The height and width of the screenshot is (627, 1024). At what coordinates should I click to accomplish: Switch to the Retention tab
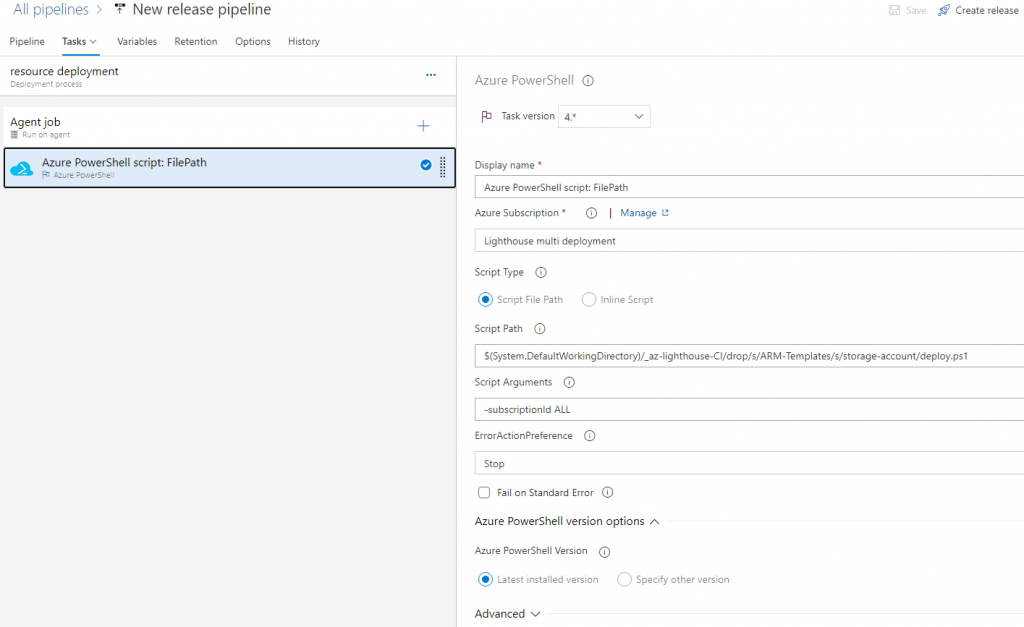(196, 41)
